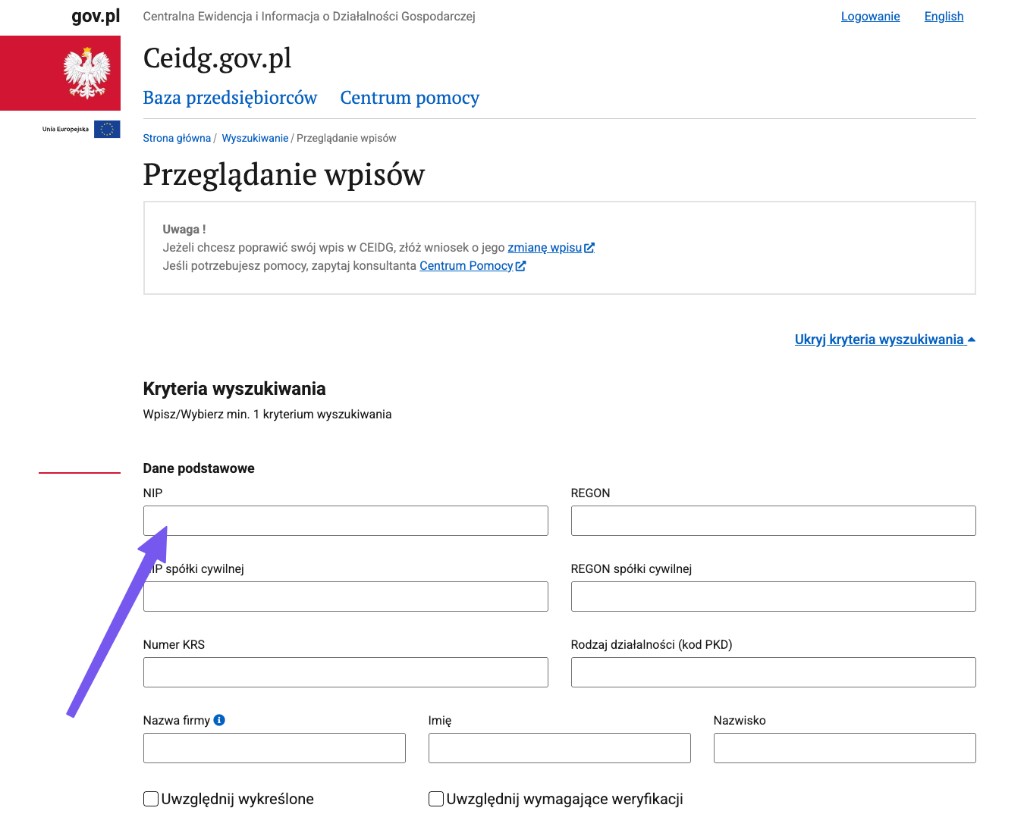Image resolution: width=1024 pixels, height=836 pixels.
Task: Click the Przeglądanie wpisów page heading
Action: [283, 174]
